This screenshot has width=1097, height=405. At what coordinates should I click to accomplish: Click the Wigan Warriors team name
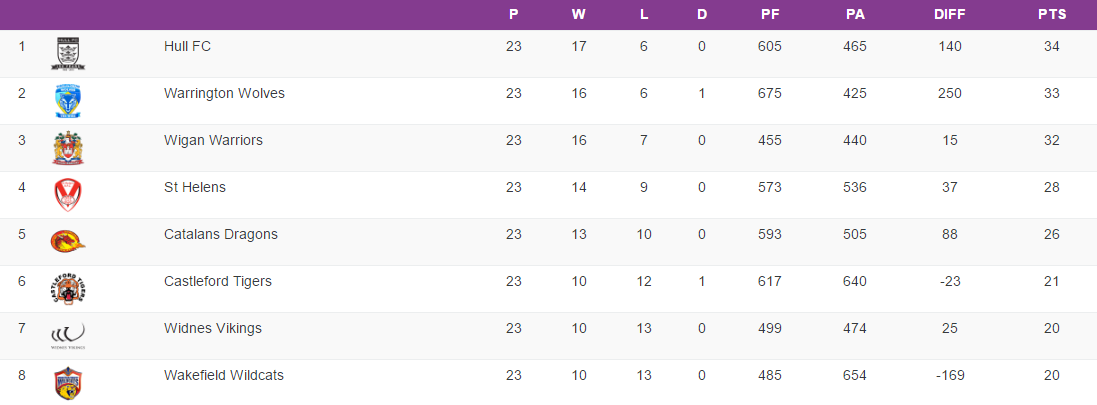(x=213, y=140)
